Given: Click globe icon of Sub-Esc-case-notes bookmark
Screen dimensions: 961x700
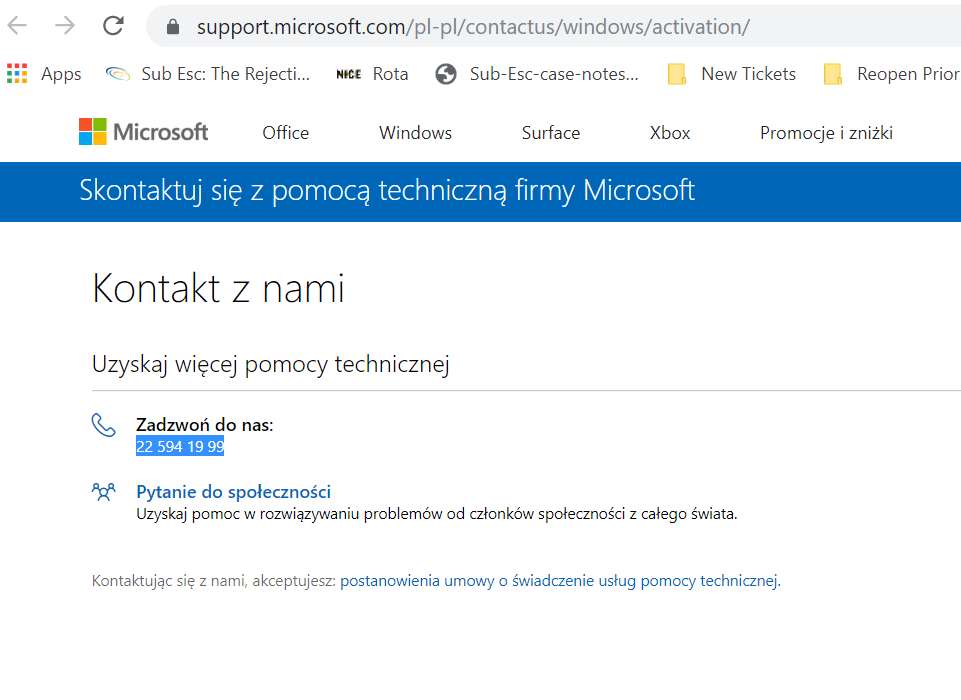Looking at the screenshot, I should [x=446, y=74].
